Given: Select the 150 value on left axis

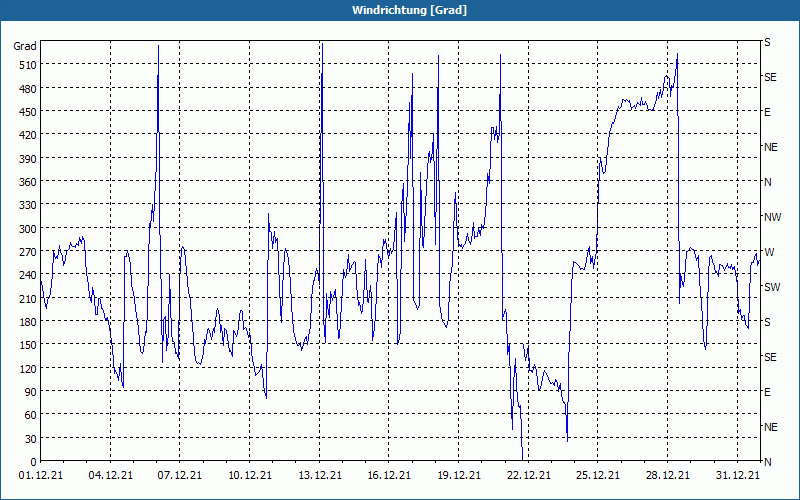Looking at the screenshot, I should pos(28,345).
